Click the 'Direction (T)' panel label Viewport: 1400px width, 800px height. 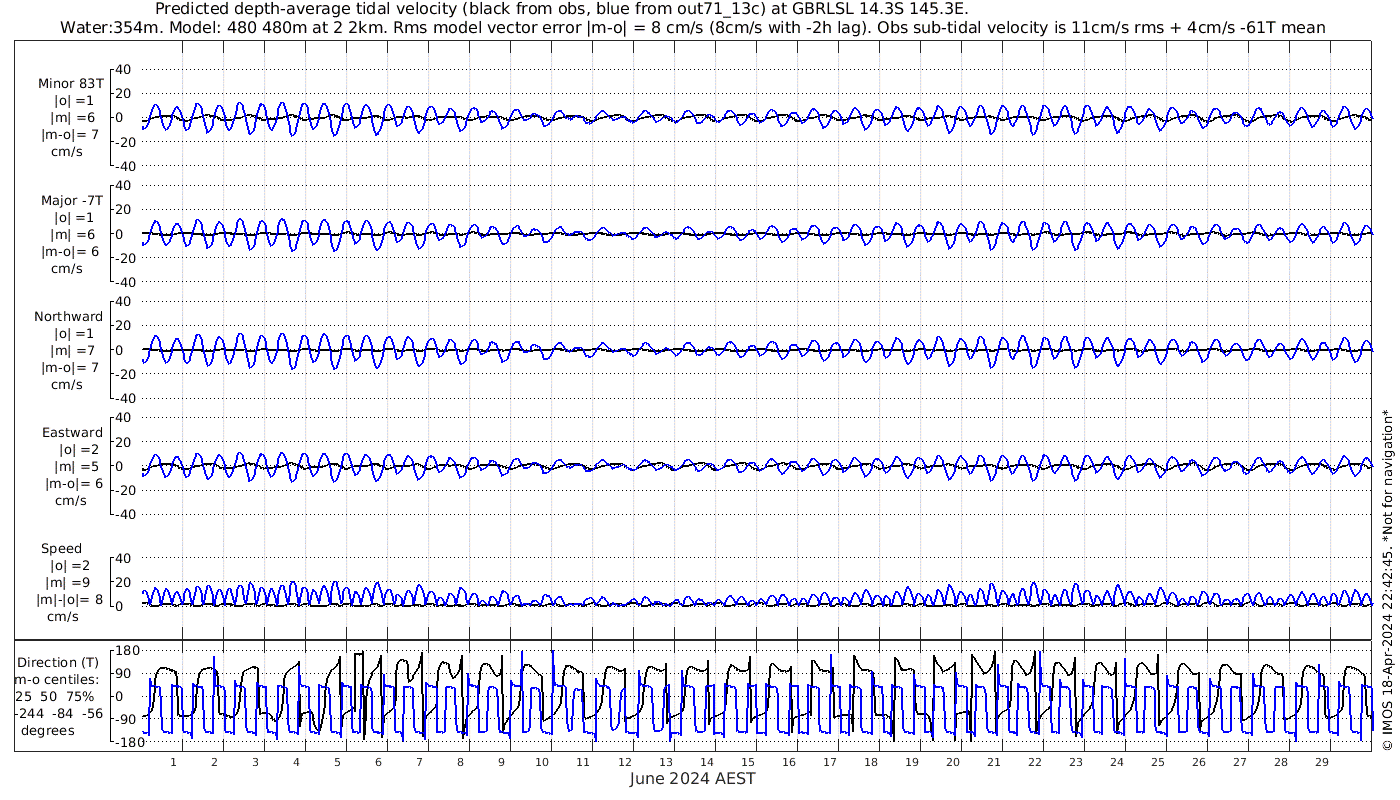point(58,662)
